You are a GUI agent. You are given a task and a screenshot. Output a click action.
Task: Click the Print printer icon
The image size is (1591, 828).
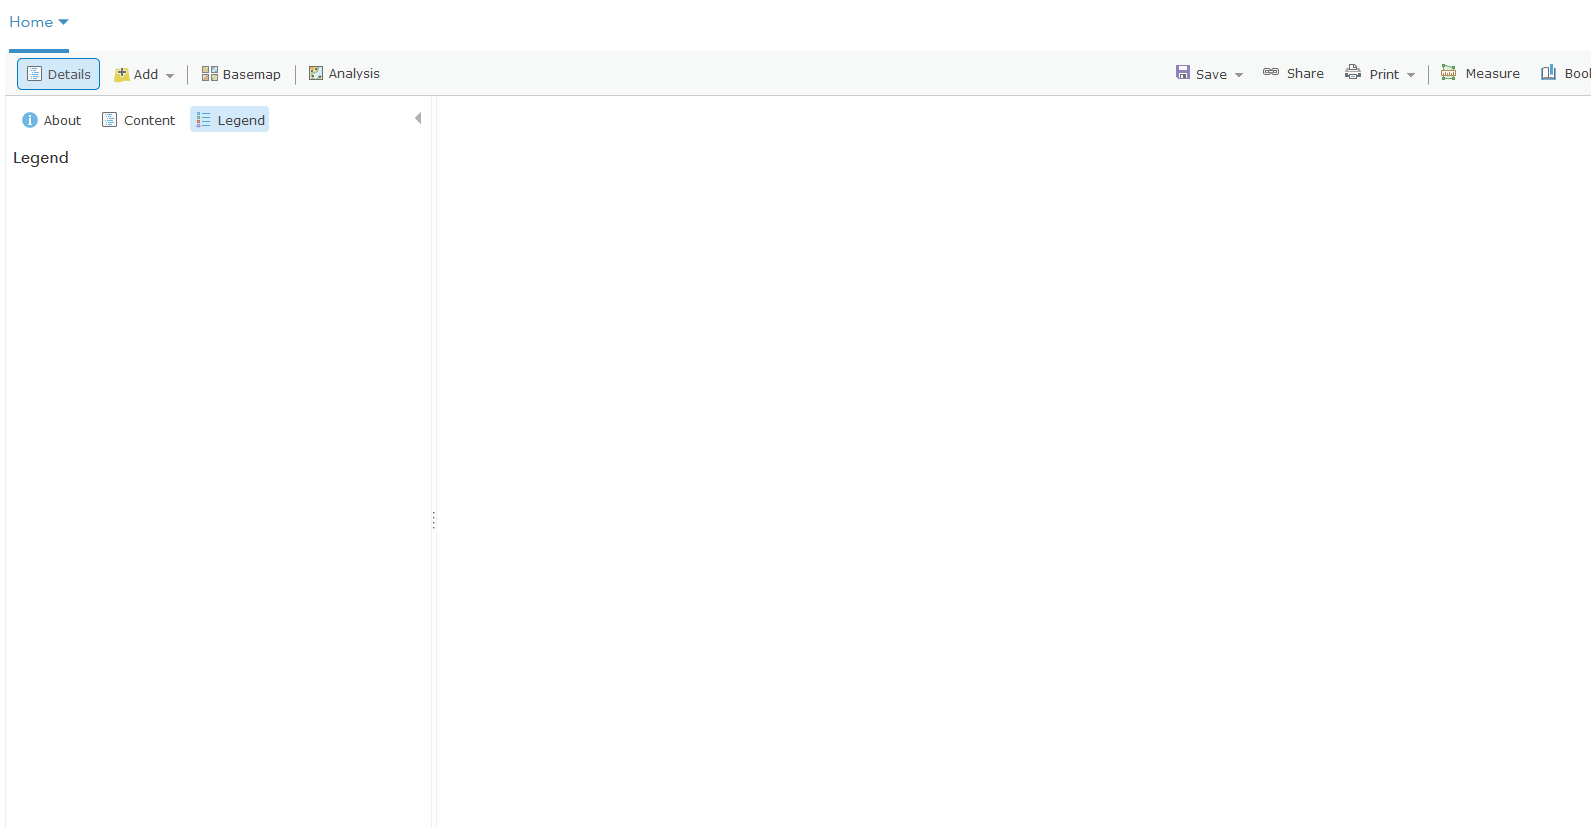1353,72
